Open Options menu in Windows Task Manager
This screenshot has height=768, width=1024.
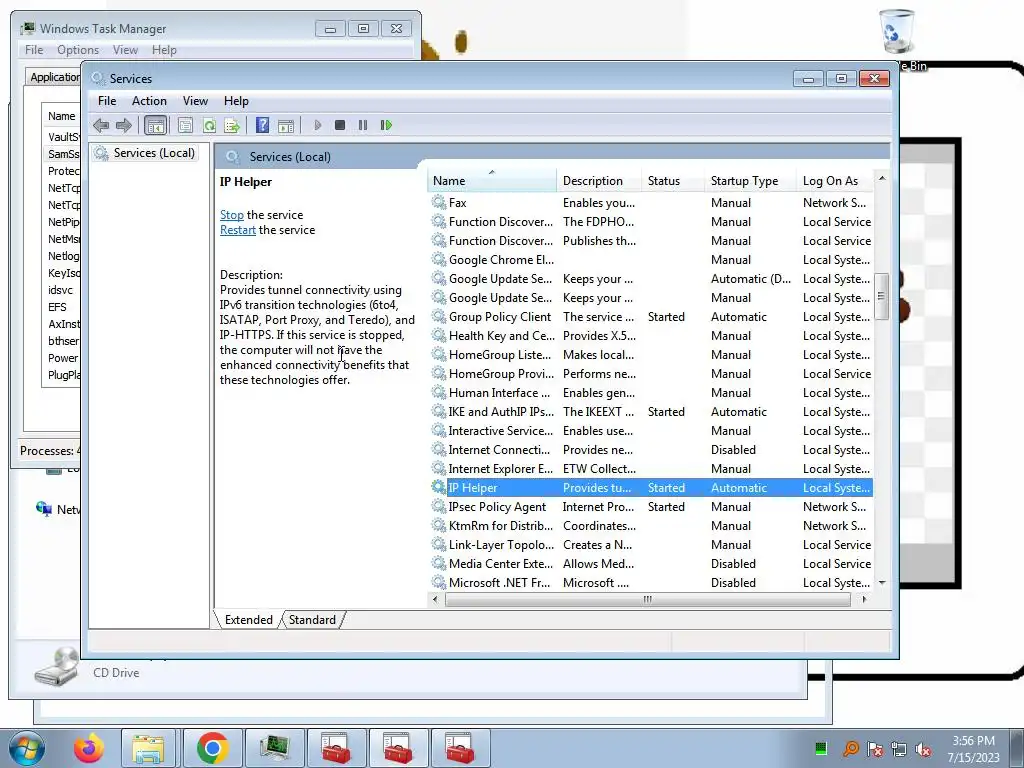[78, 50]
